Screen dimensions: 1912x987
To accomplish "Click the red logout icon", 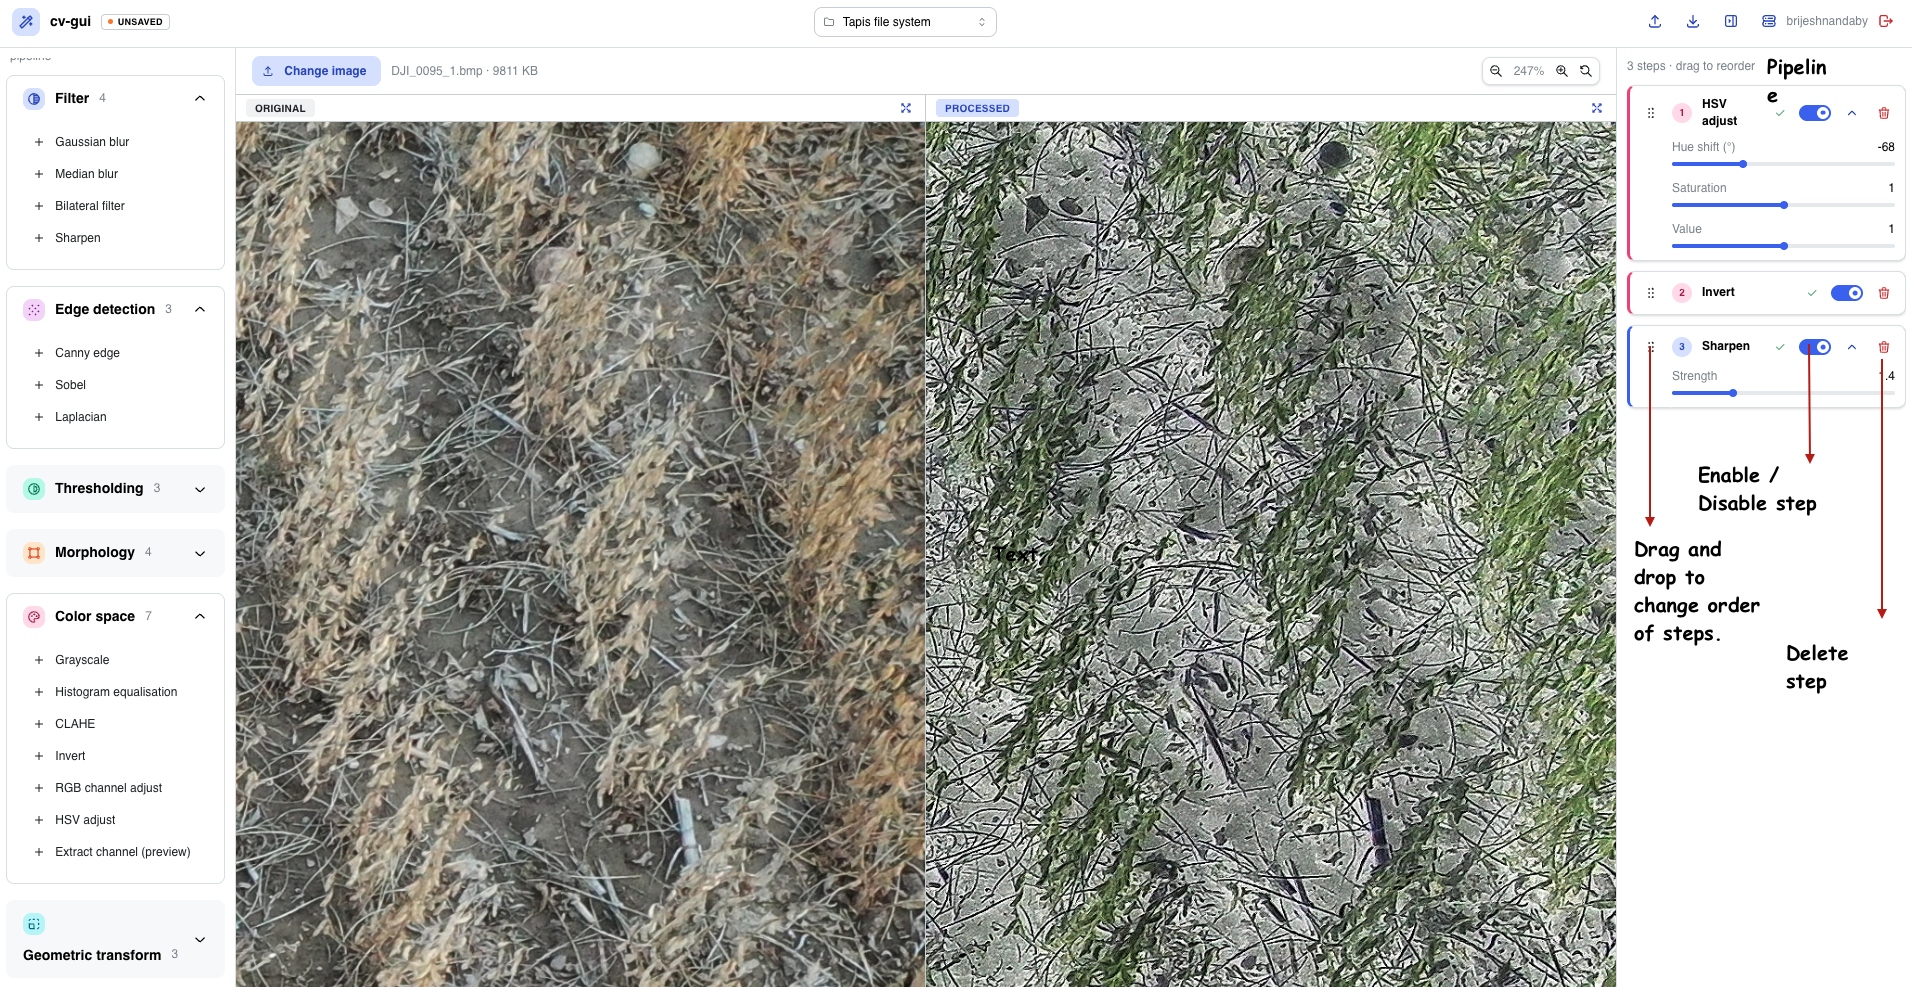I will pyautogui.click(x=1886, y=21).
